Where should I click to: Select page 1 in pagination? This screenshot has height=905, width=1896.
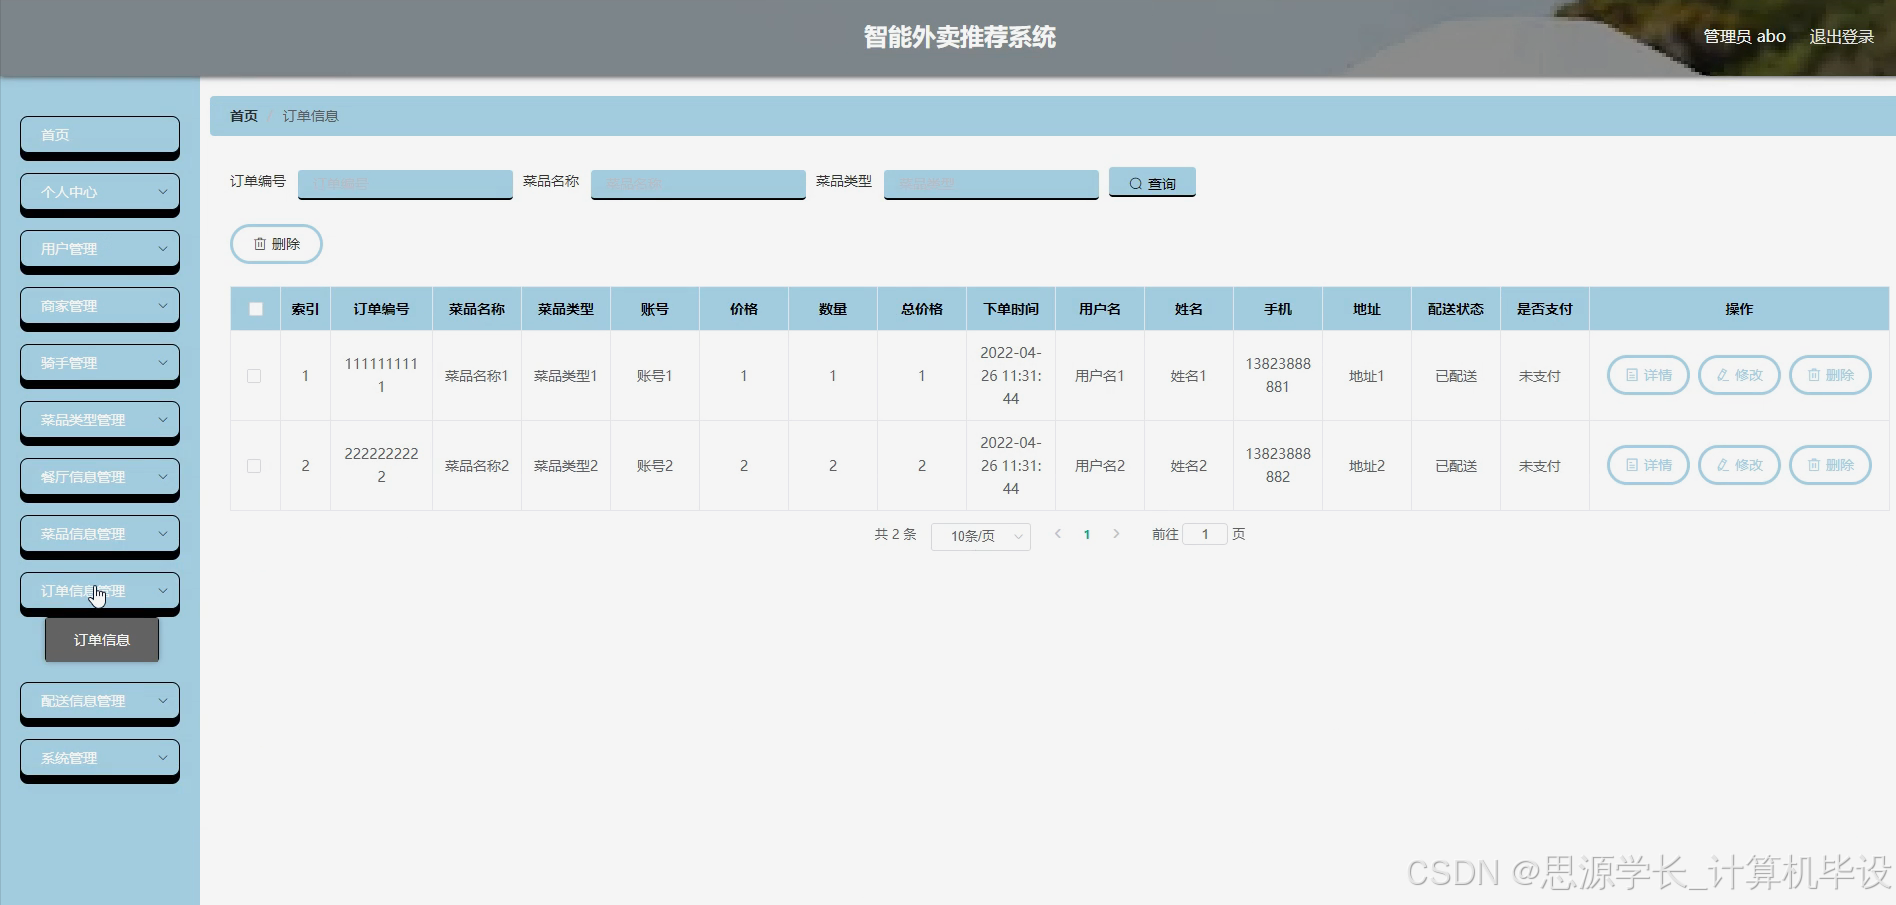[x=1087, y=535]
